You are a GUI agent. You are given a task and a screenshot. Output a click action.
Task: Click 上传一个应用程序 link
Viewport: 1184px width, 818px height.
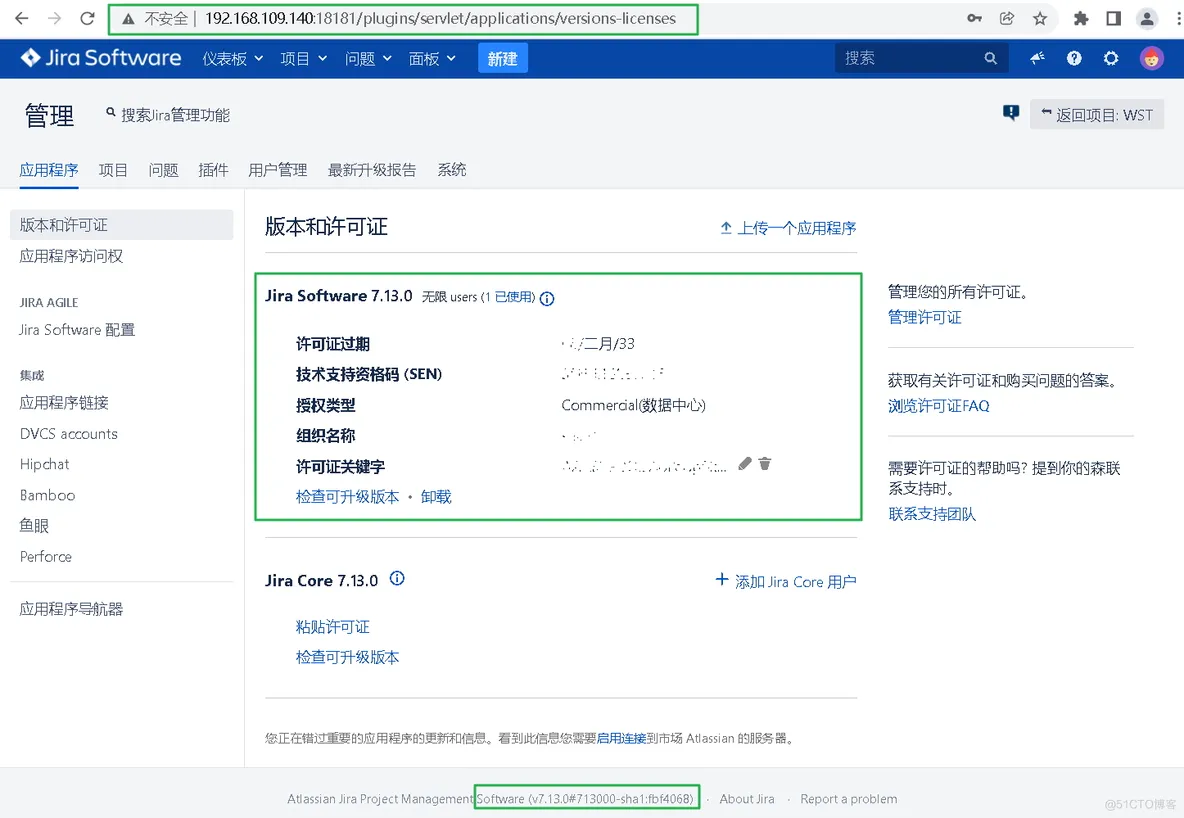click(788, 228)
